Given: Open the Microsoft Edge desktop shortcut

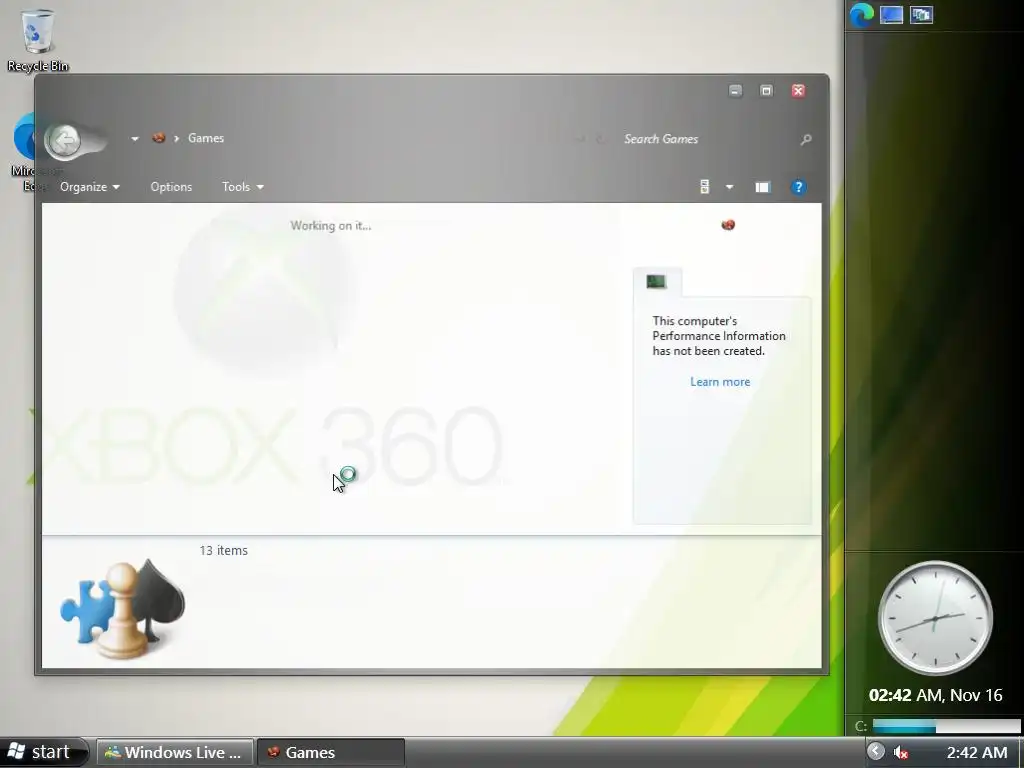Looking at the screenshot, I should [25, 152].
